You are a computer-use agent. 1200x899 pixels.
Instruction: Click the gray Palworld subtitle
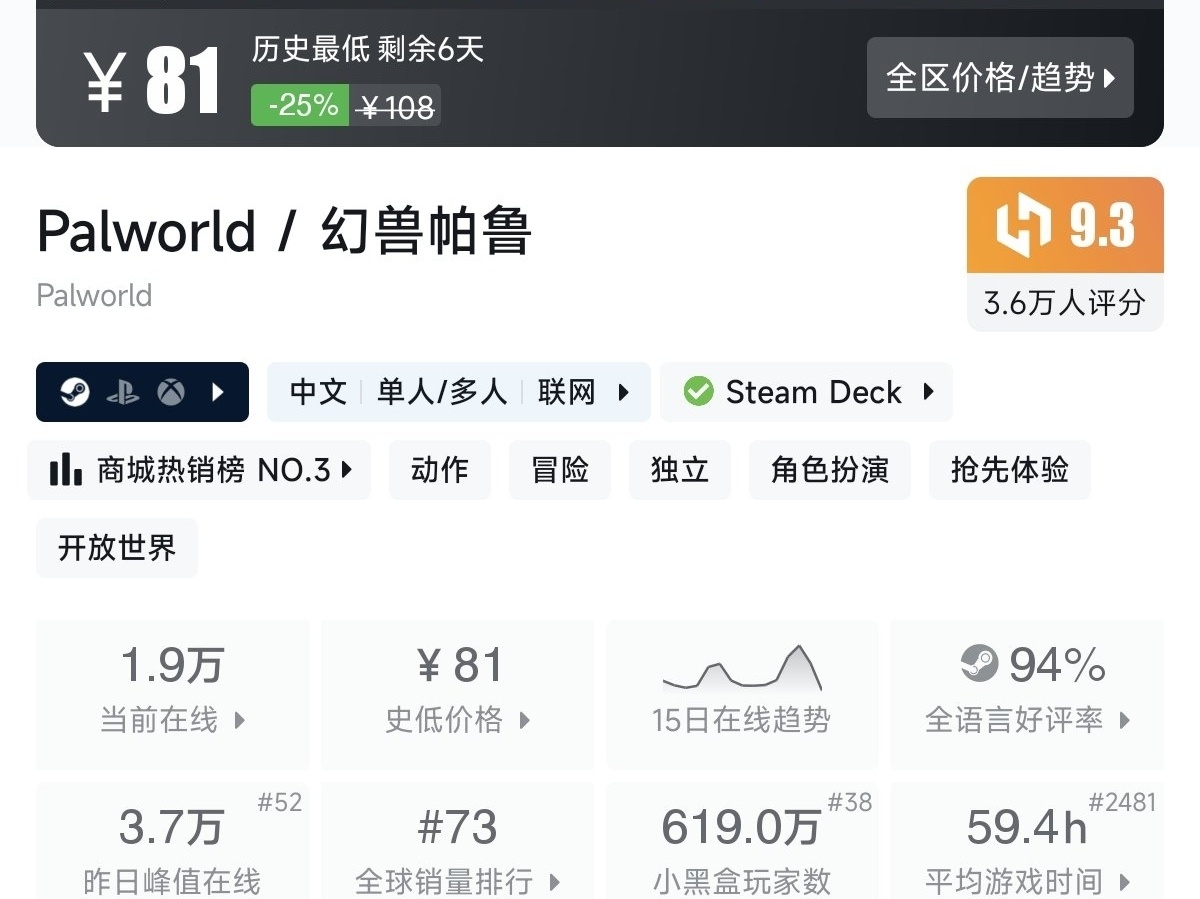[94, 296]
